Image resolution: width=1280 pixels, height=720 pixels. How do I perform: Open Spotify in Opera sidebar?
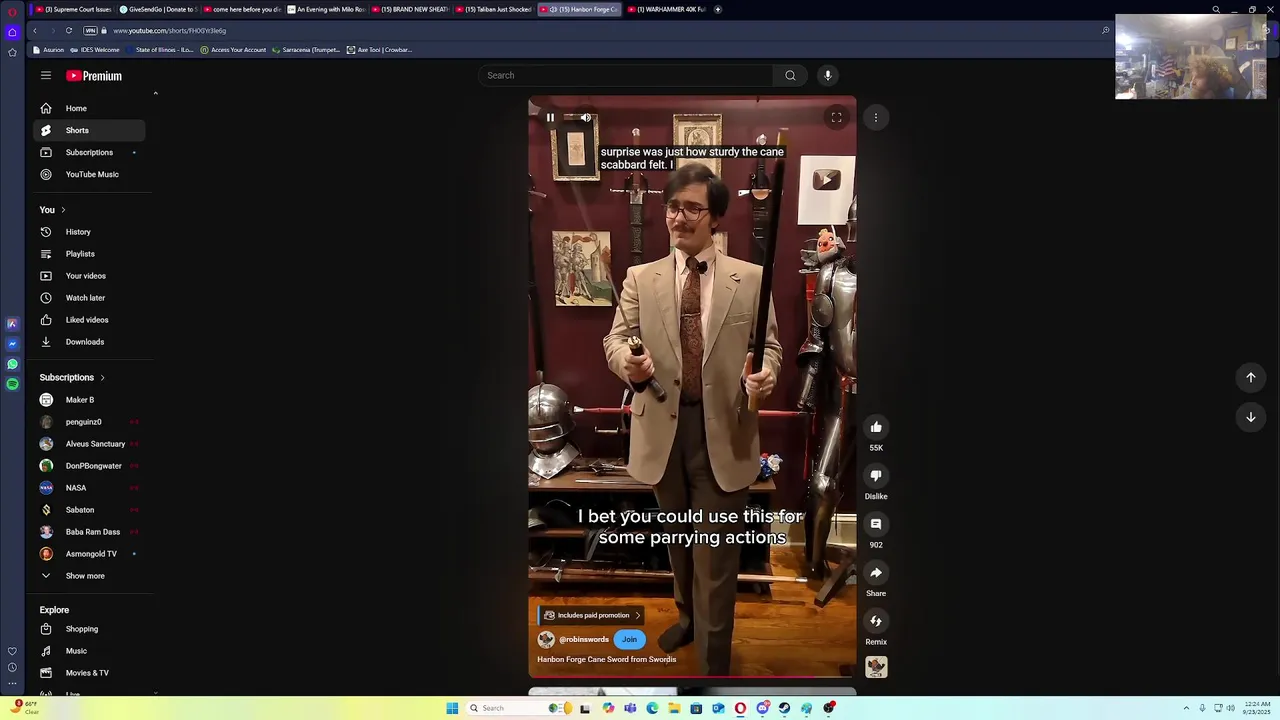(12, 384)
